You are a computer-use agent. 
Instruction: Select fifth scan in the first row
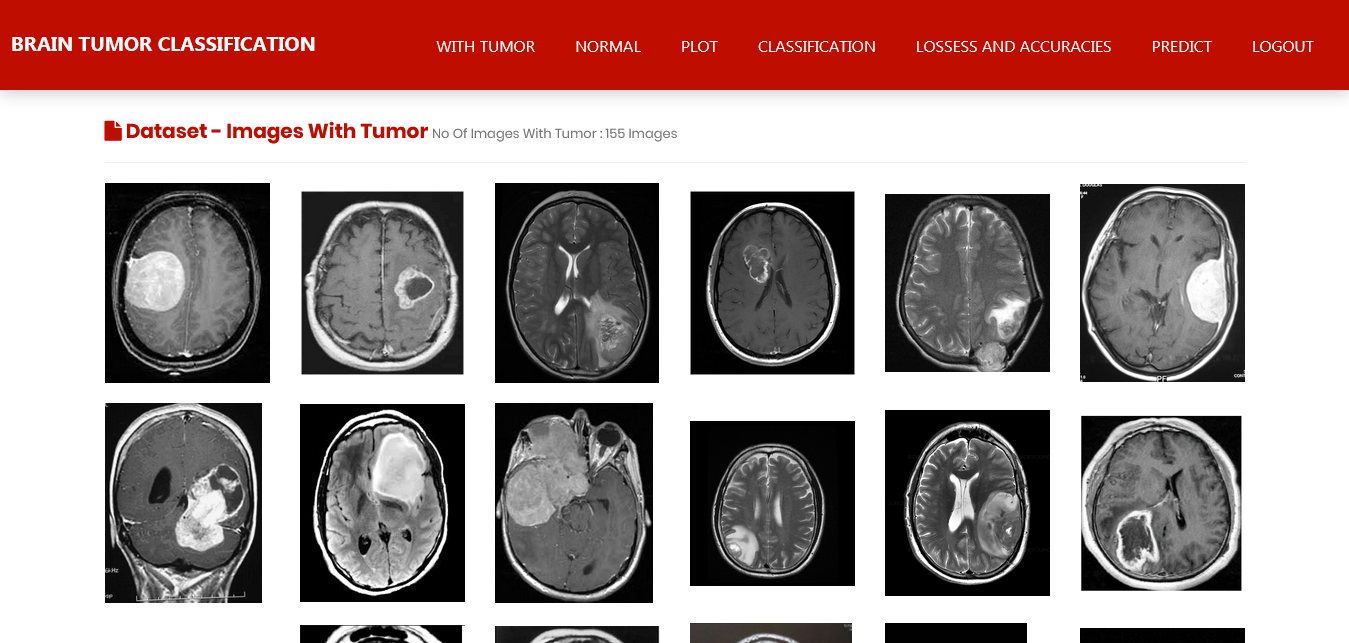coord(967,283)
